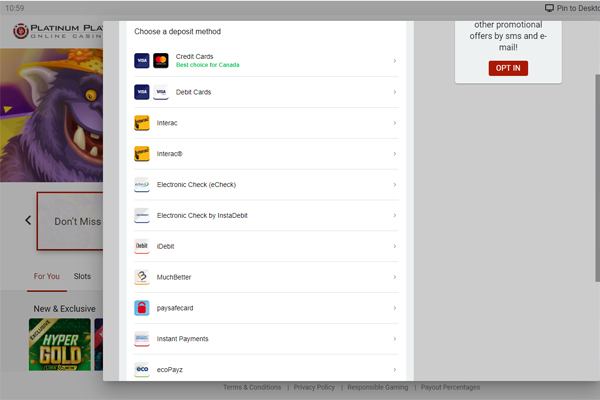Click the InstaDebit logo icon
This screenshot has width=600, height=400.
click(142, 216)
